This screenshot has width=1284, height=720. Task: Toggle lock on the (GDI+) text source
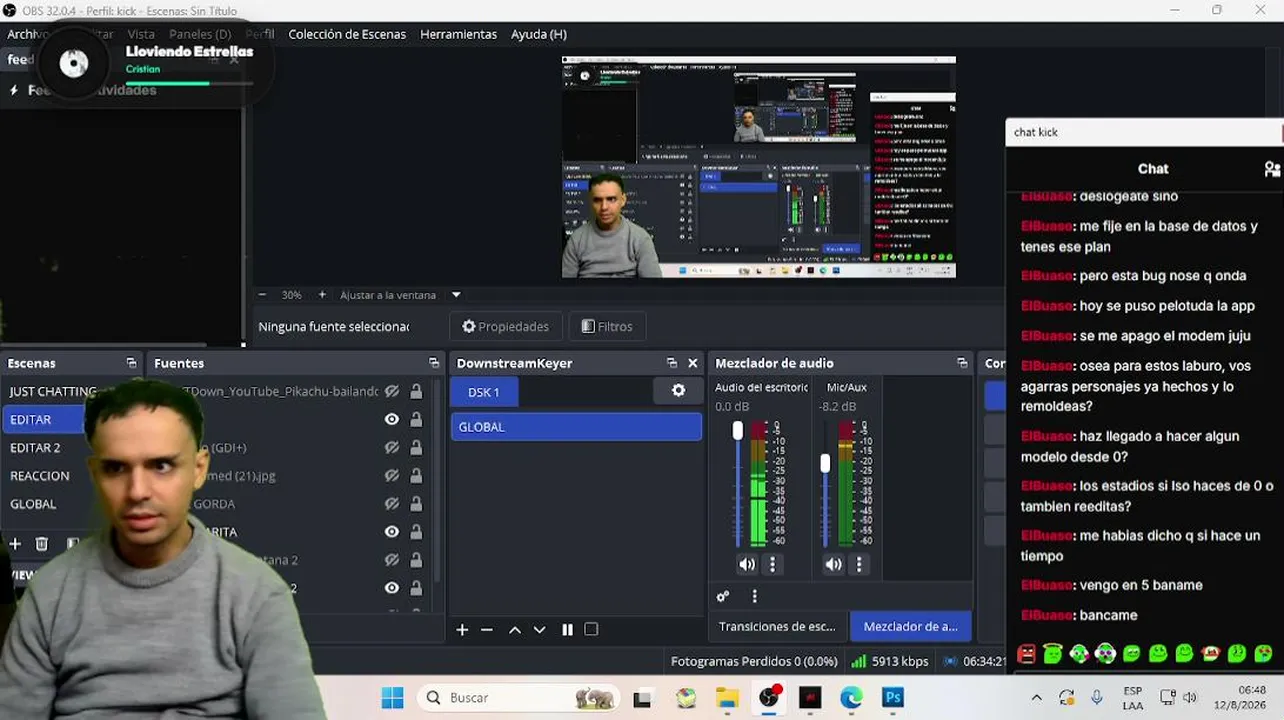[416, 448]
